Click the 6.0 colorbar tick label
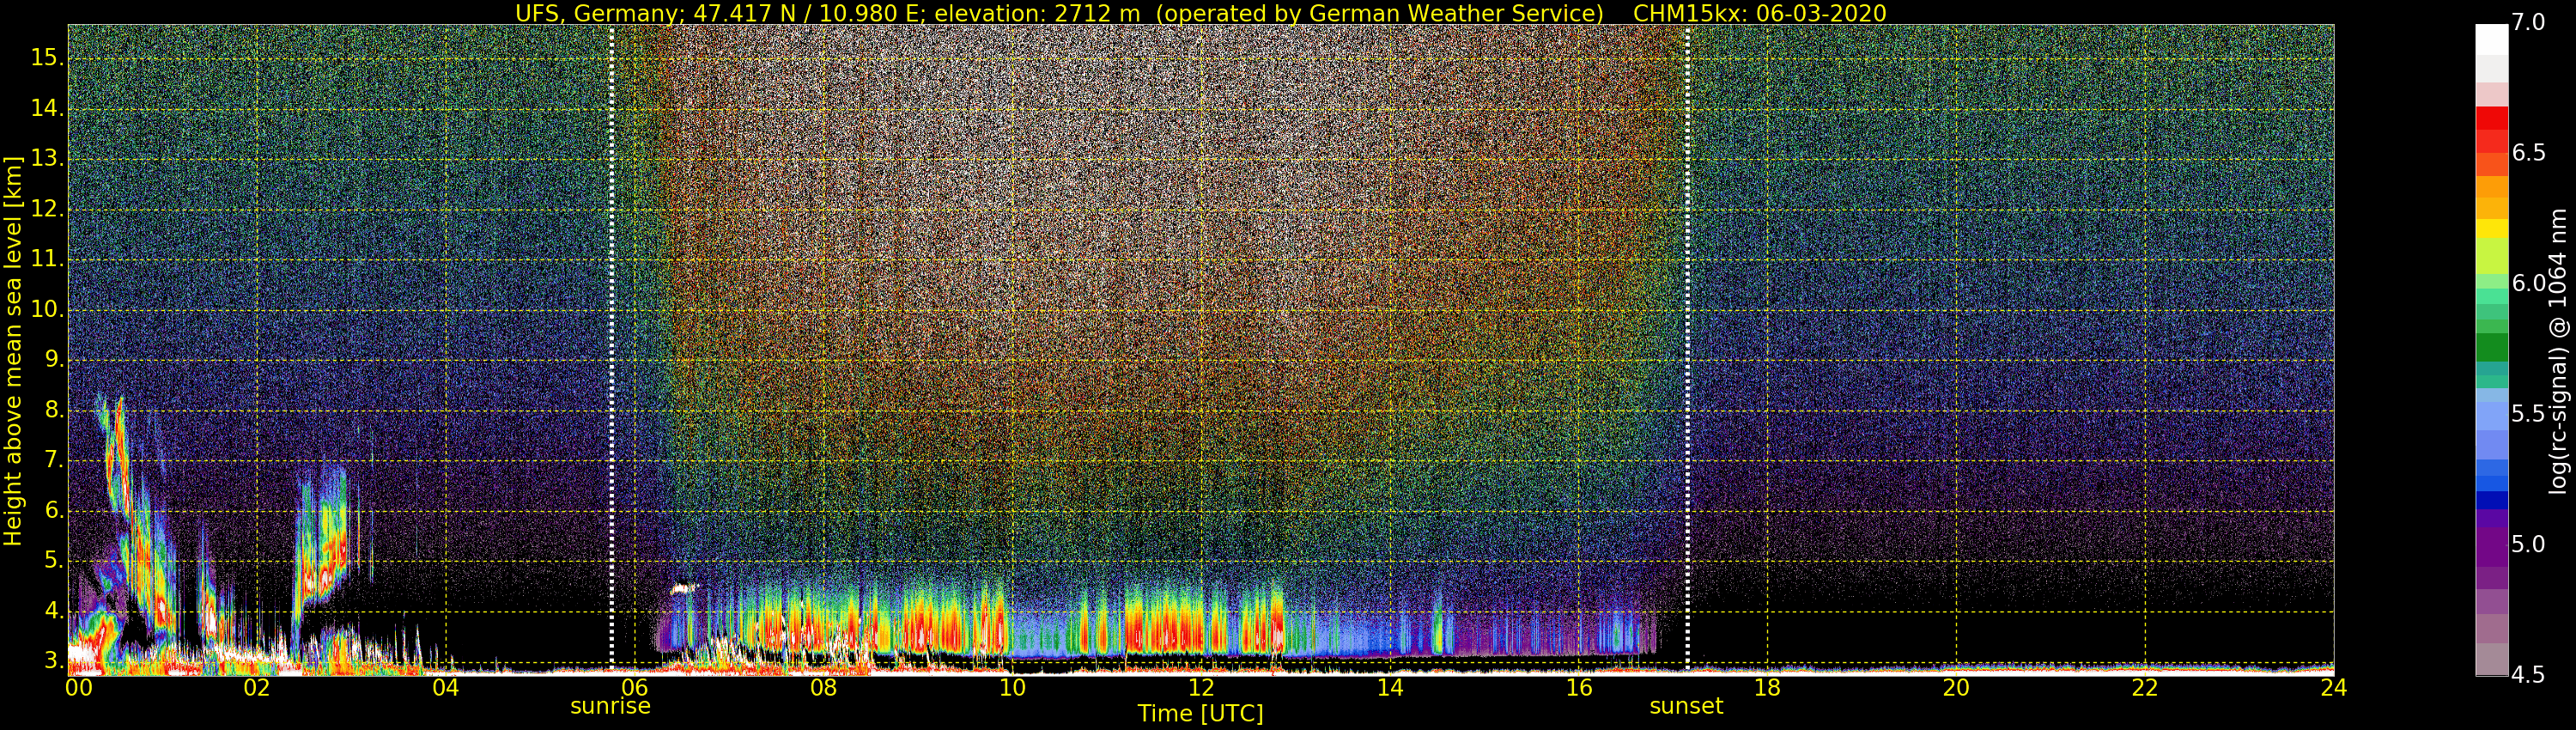 click(x=2528, y=283)
